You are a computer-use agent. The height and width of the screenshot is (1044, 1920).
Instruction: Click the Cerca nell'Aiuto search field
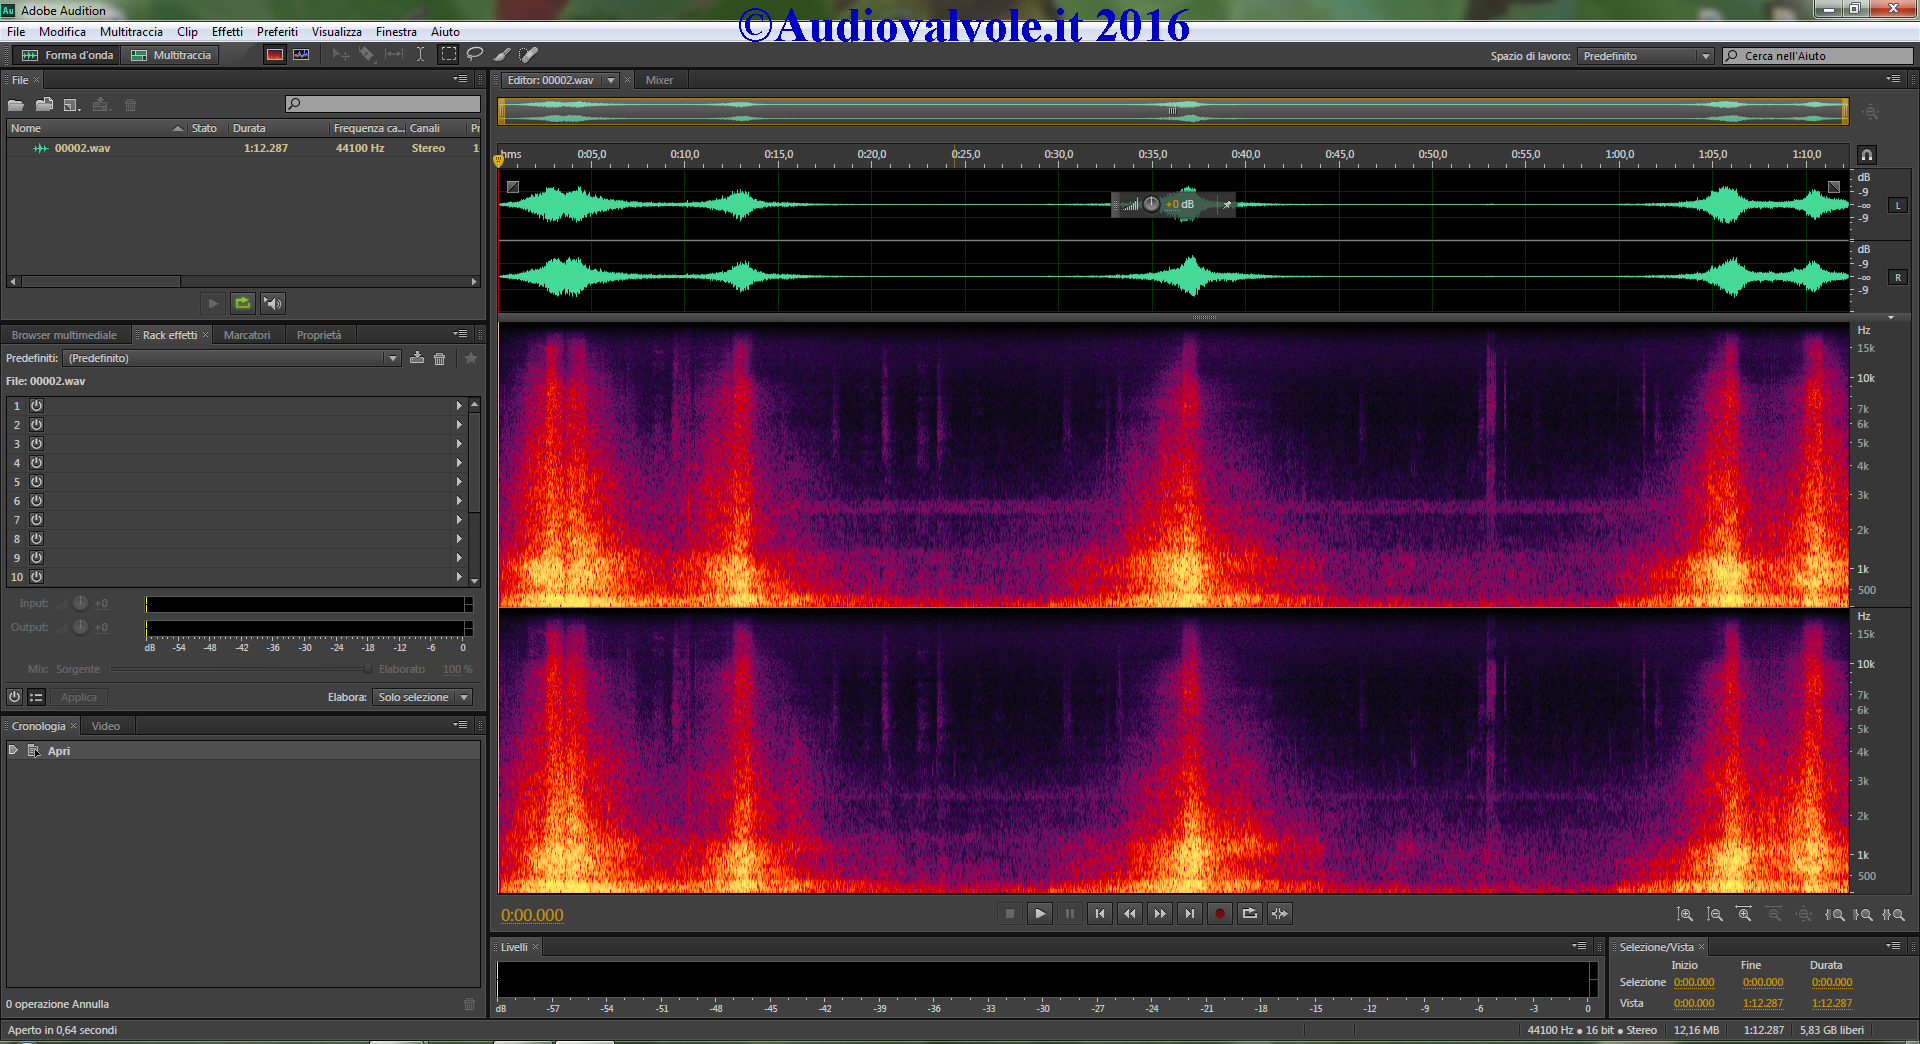(x=1818, y=56)
